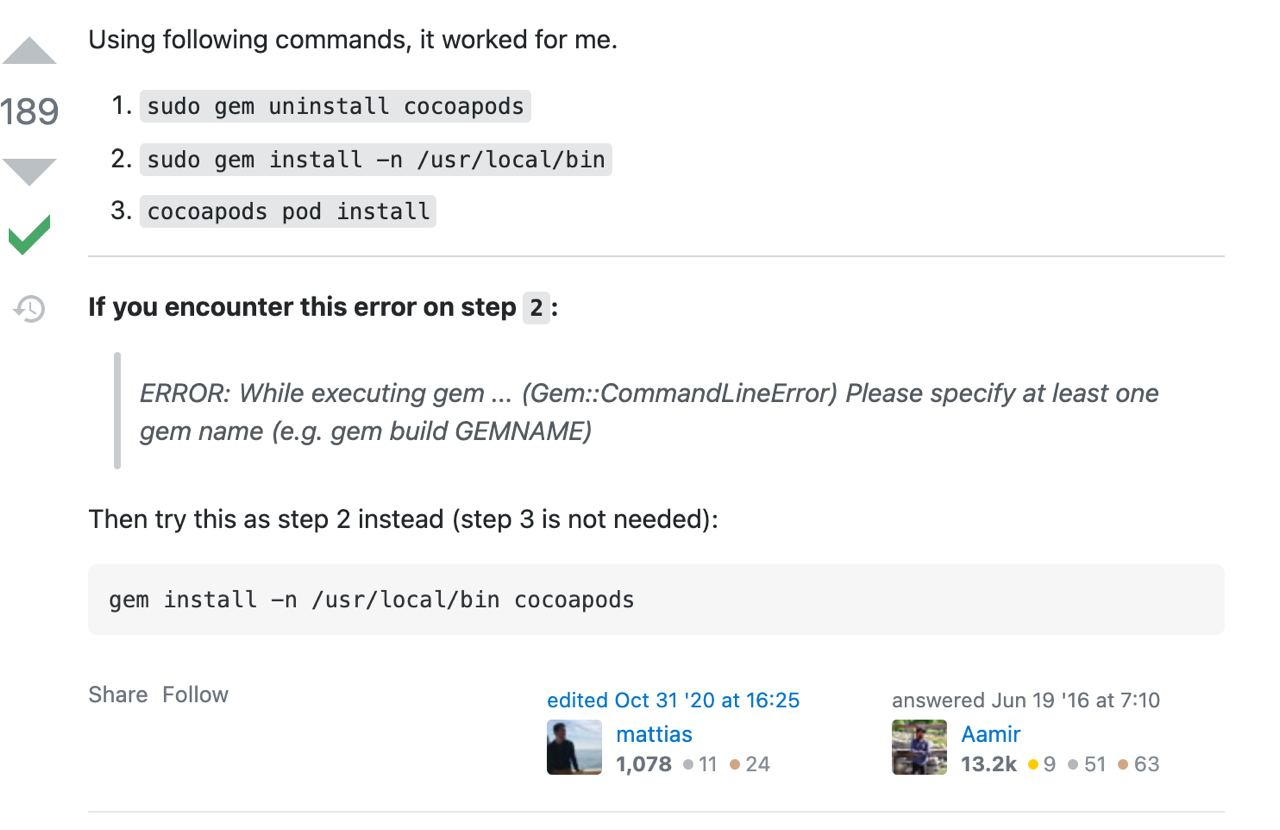Click the vote count number 189

pos(29,111)
